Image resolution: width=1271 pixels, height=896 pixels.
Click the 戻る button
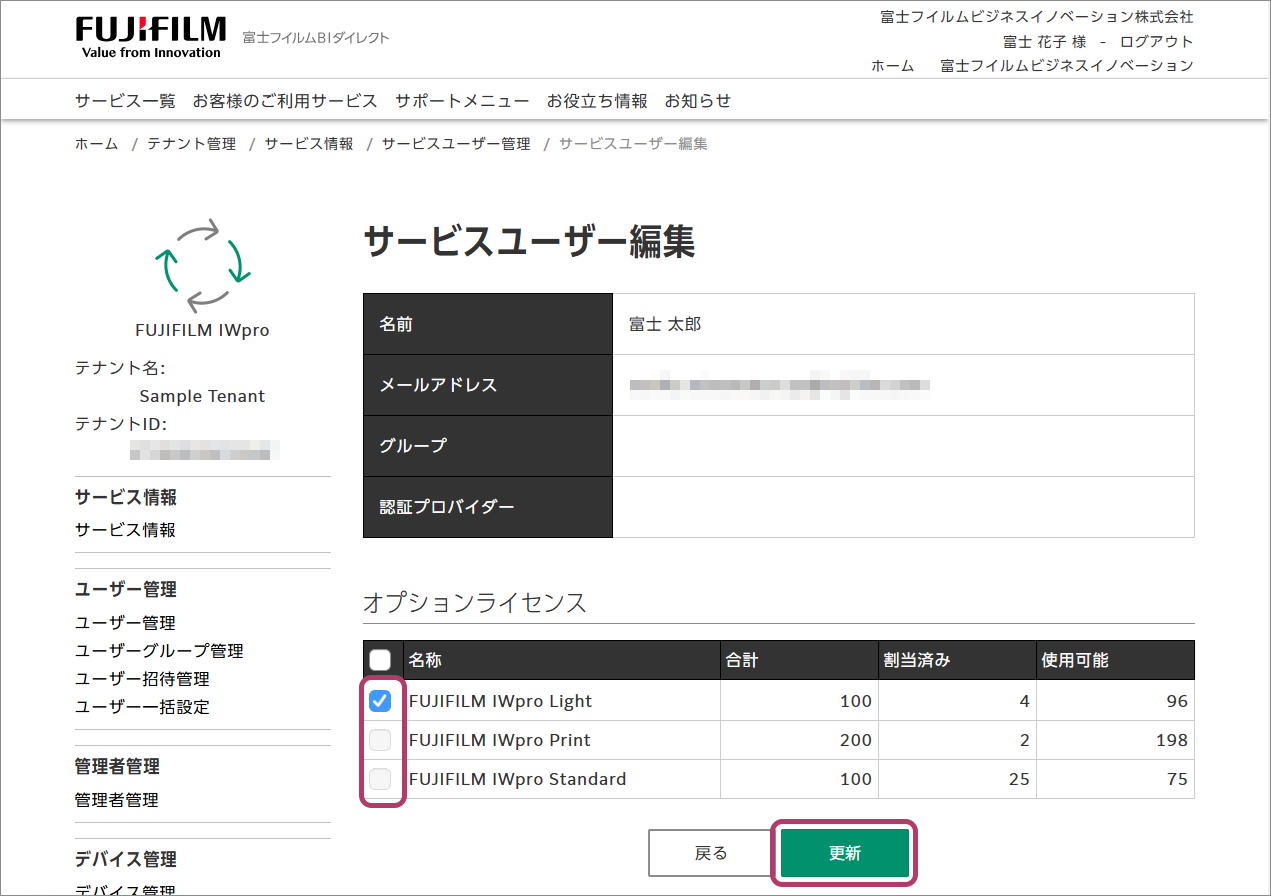tap(711, 853)
